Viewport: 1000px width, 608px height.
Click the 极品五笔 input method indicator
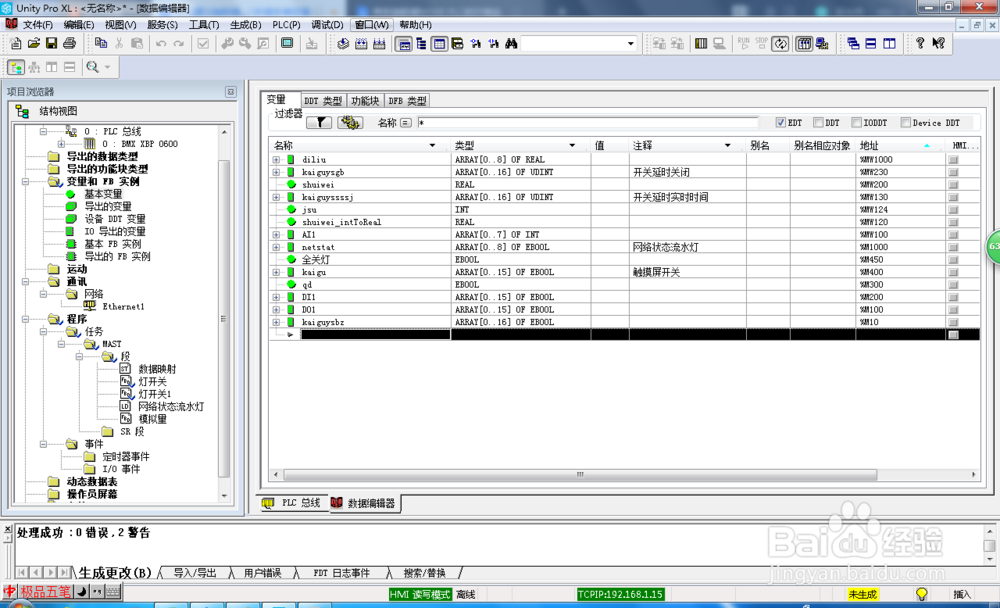[x=45, y=592]
